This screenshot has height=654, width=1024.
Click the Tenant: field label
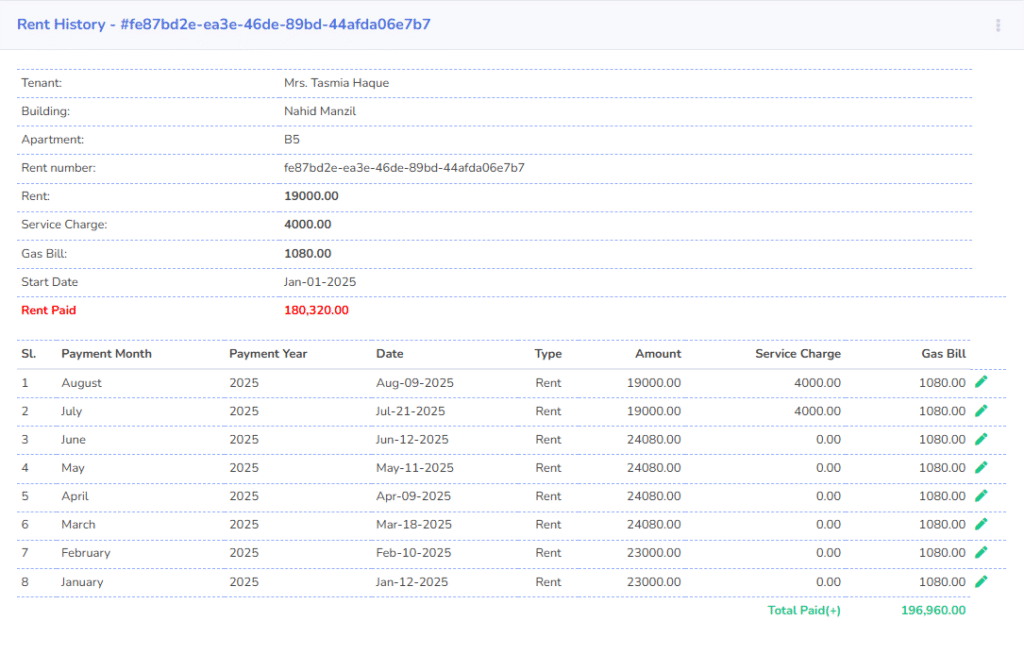pos(42,83)
